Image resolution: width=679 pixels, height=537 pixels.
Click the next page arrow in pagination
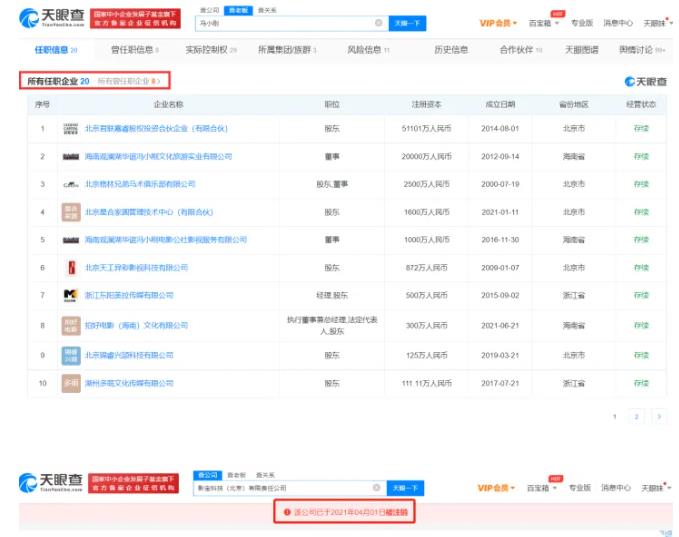point(659,417)
